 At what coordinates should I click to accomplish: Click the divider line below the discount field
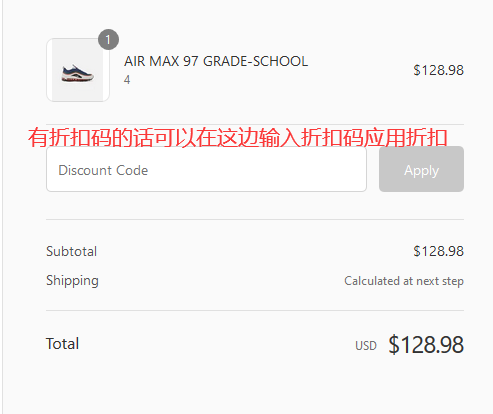pyautogui.click(x=255, y=220)
